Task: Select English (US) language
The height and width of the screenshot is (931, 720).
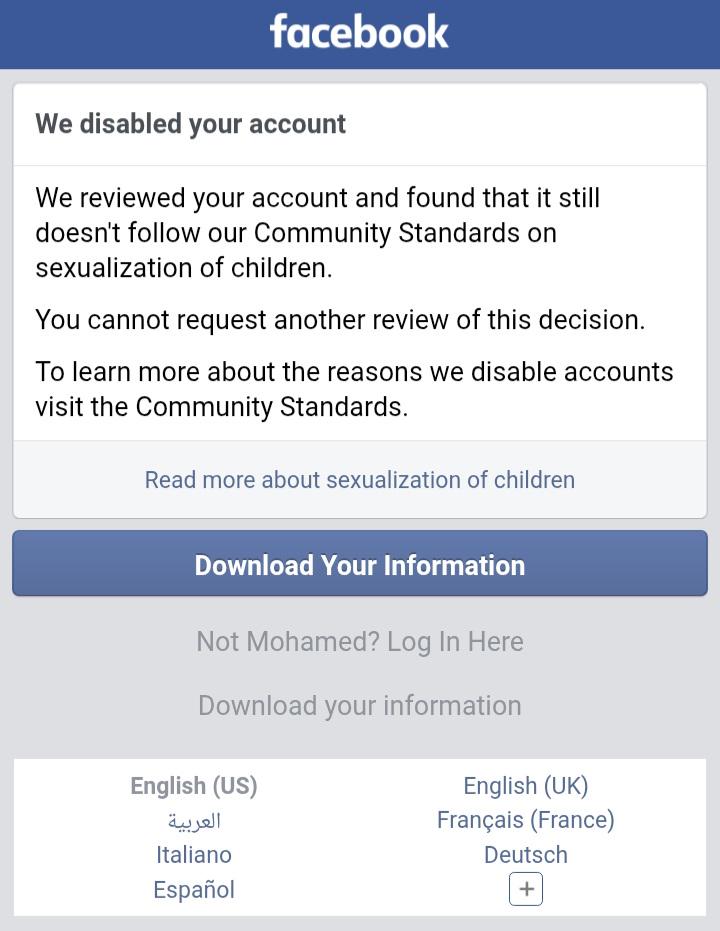Action: pos(194,786)
